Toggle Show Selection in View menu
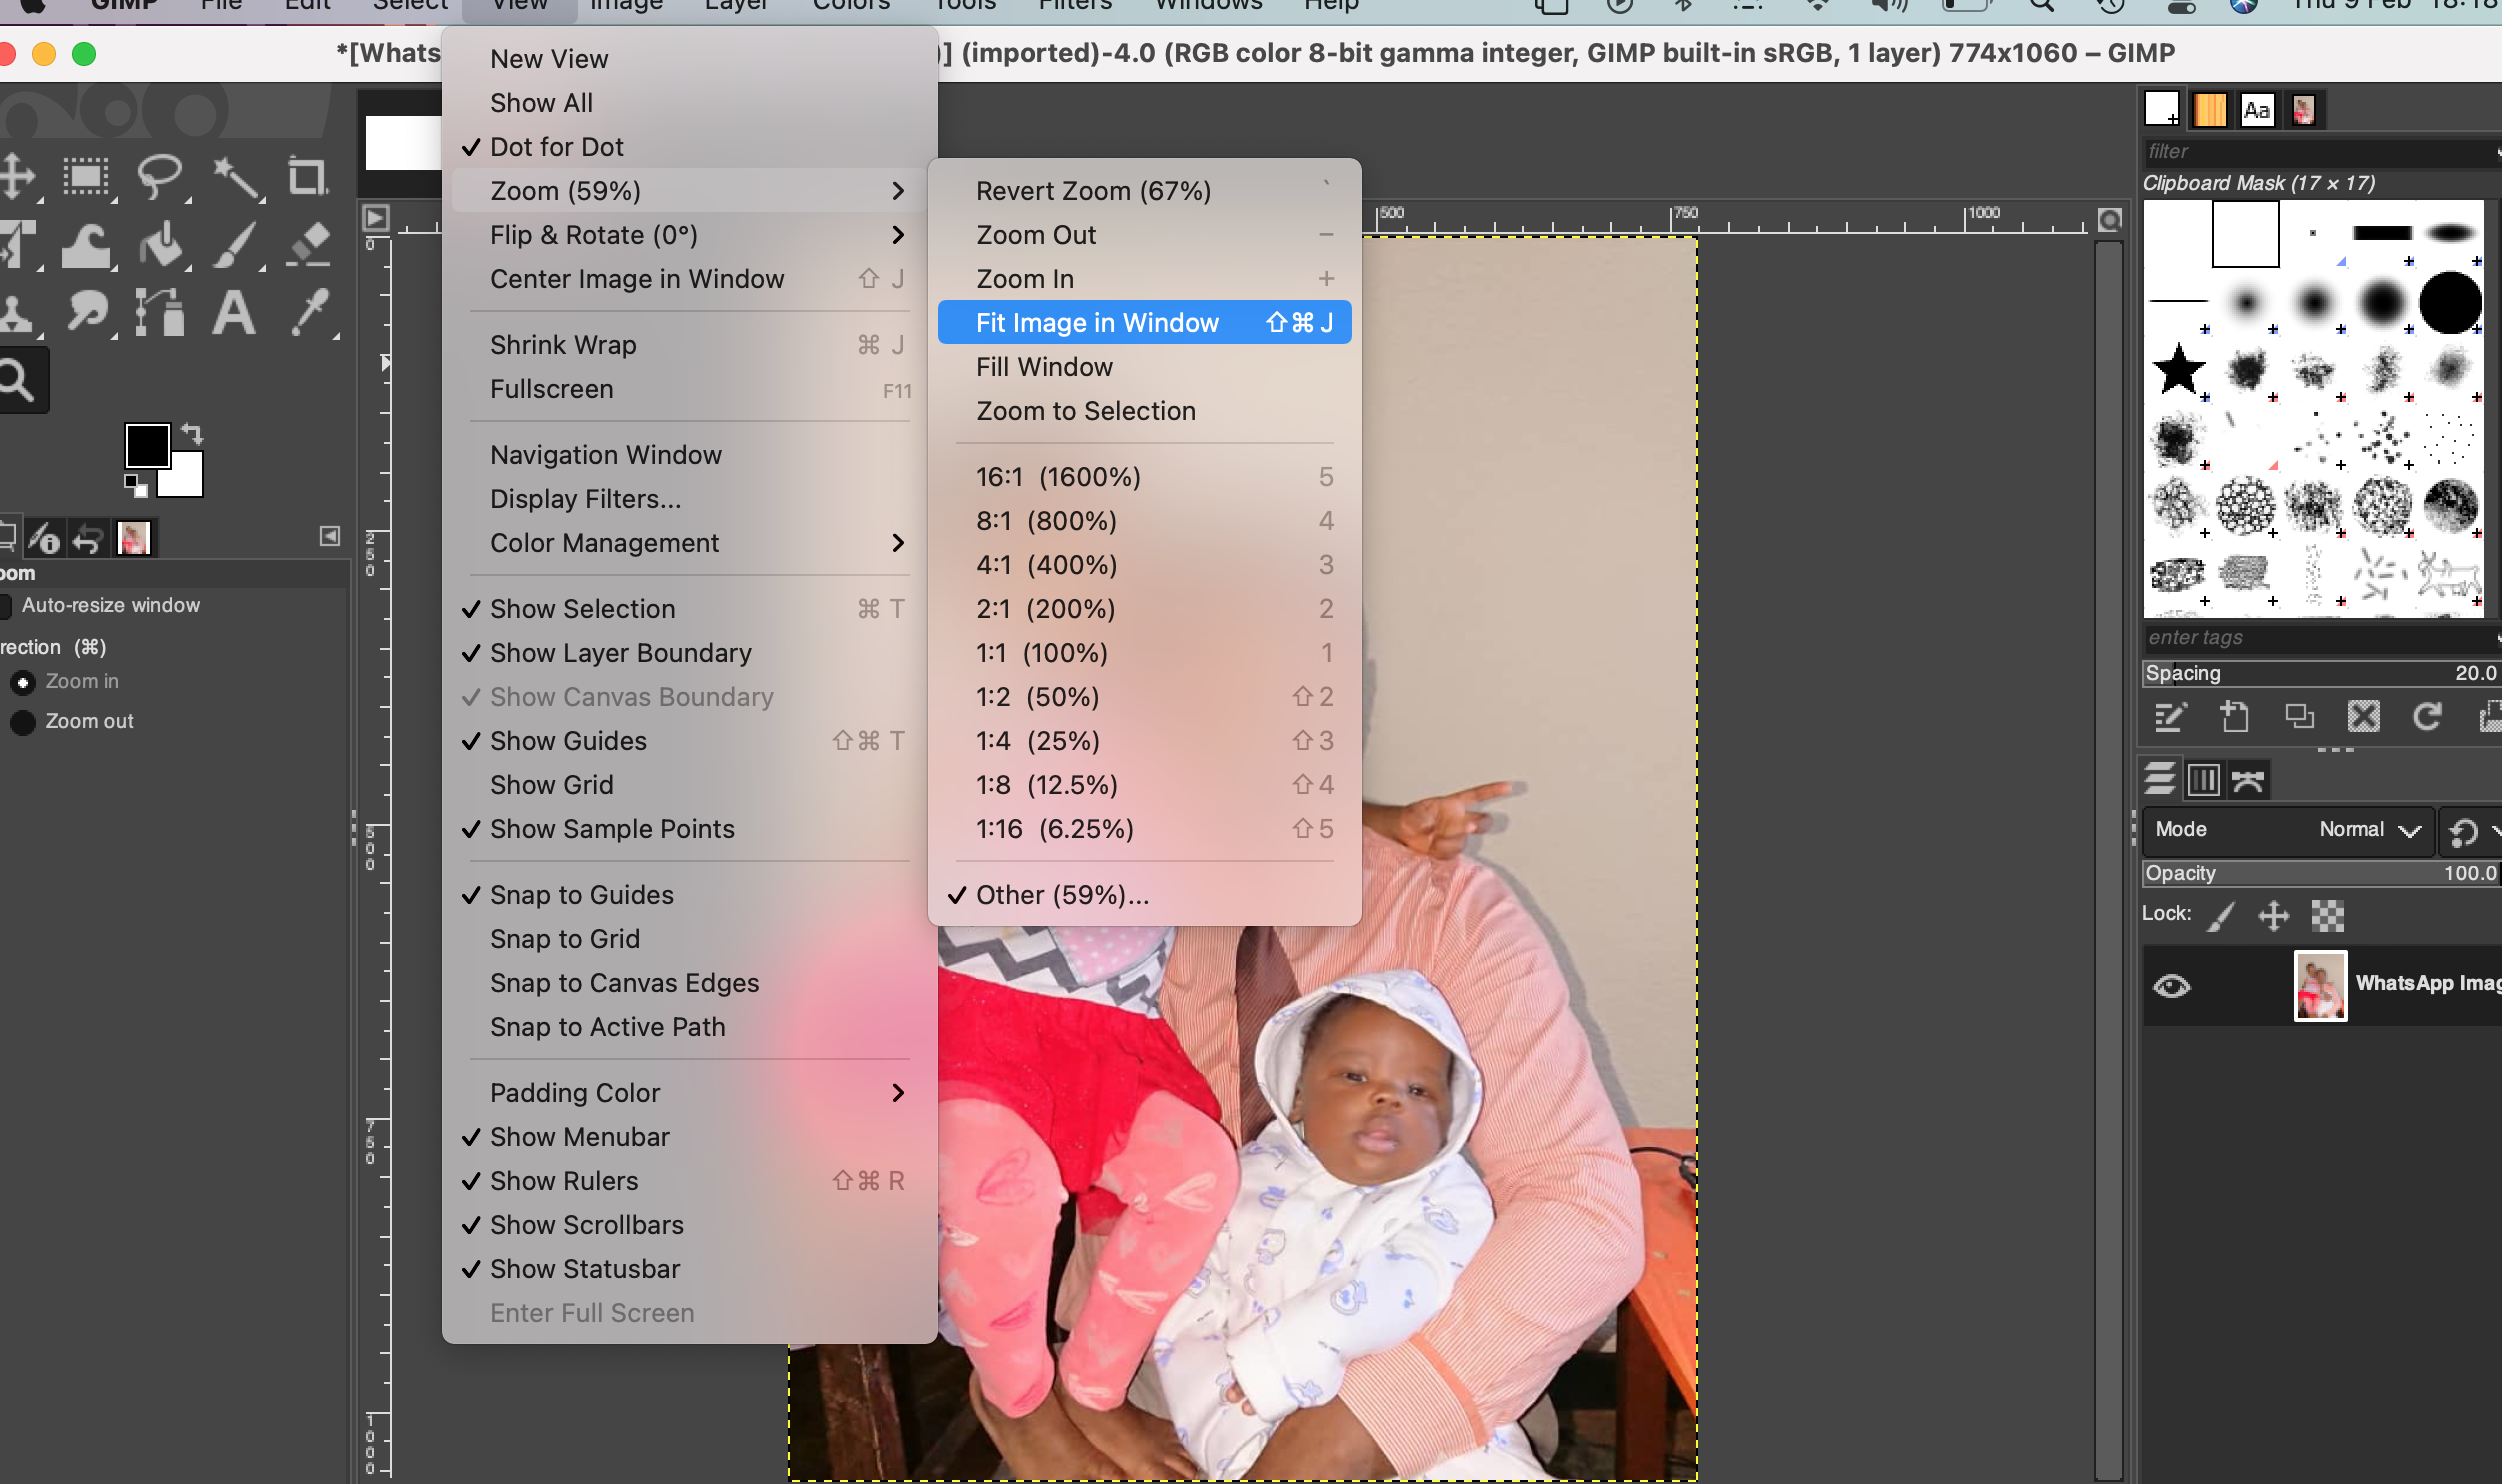Image resolution: width=2502 pixels, height=1484 pixels. click(x=690, y=609)
